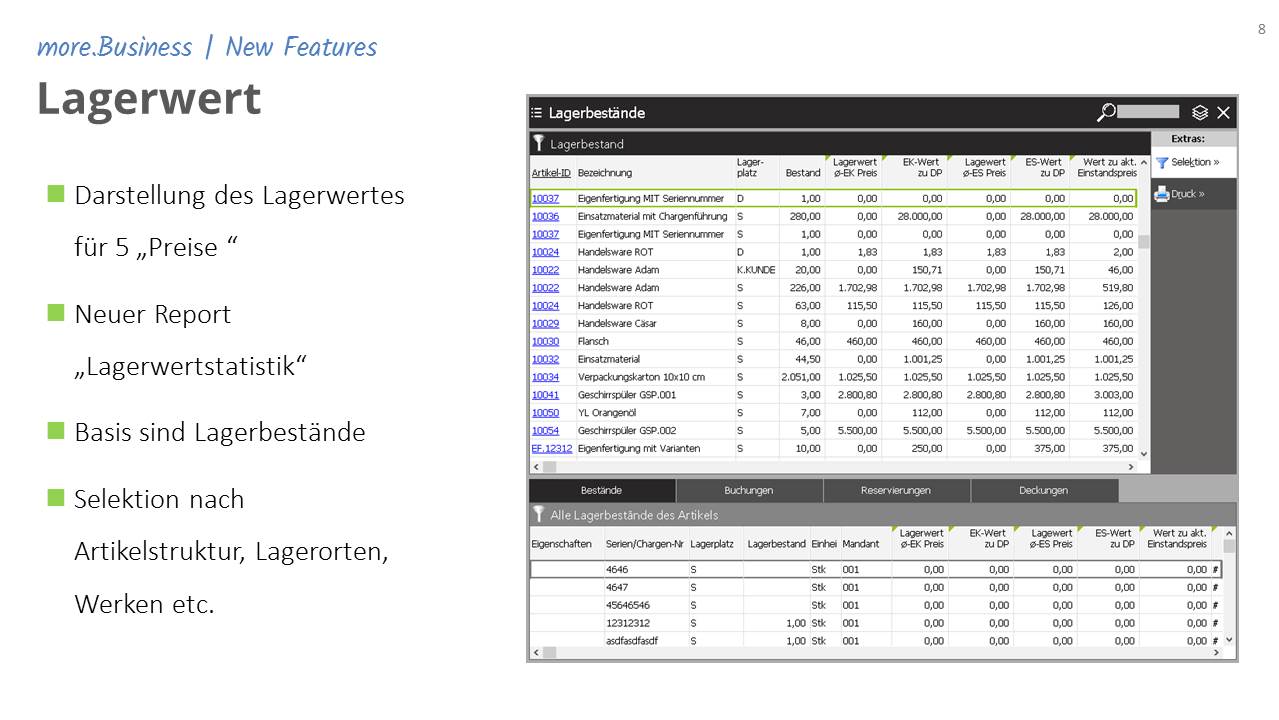This screenshot has height=720, width=1279.
Task: Click the lower table horizontal scrollbar left arrow
Action: [x=535, y=653]
